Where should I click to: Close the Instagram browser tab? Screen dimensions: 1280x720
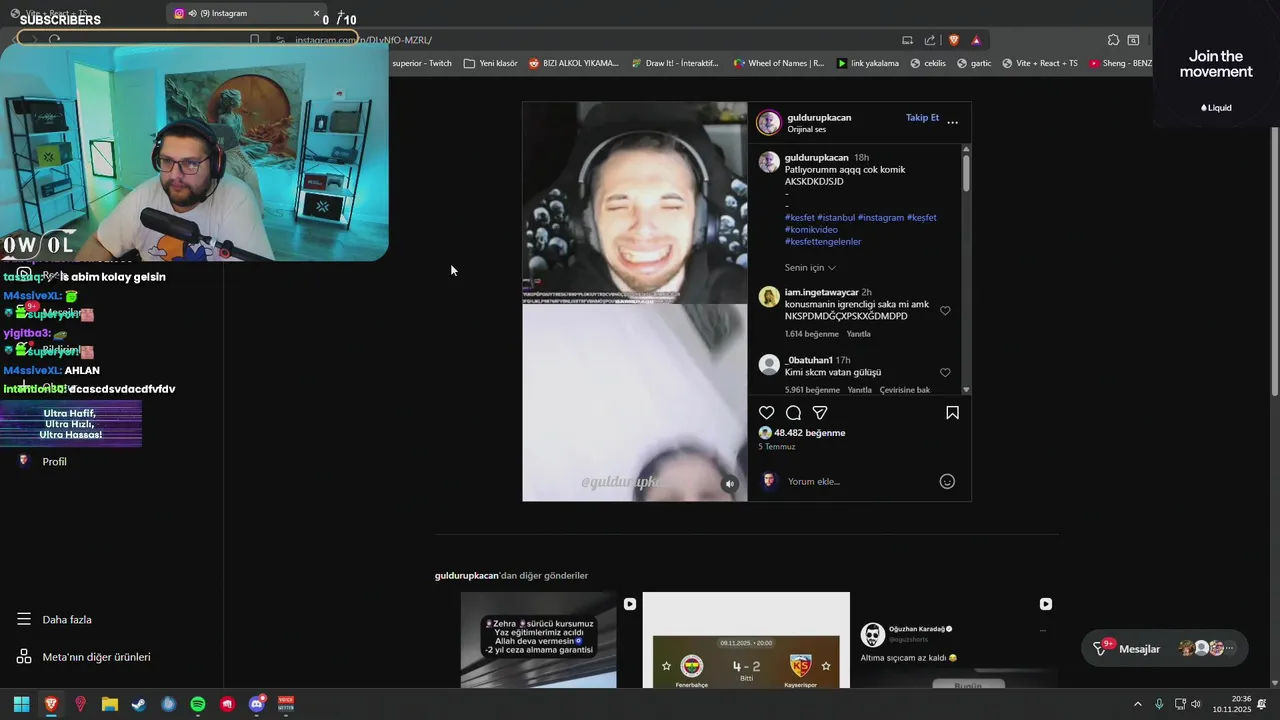(x=316, y=13)
